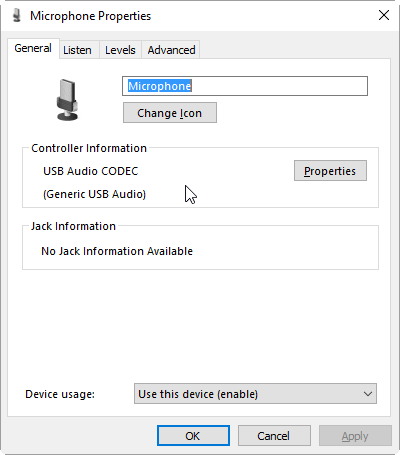Expand the Device usage dropdown arrow
400x455 pixels.
click(368, 394)
